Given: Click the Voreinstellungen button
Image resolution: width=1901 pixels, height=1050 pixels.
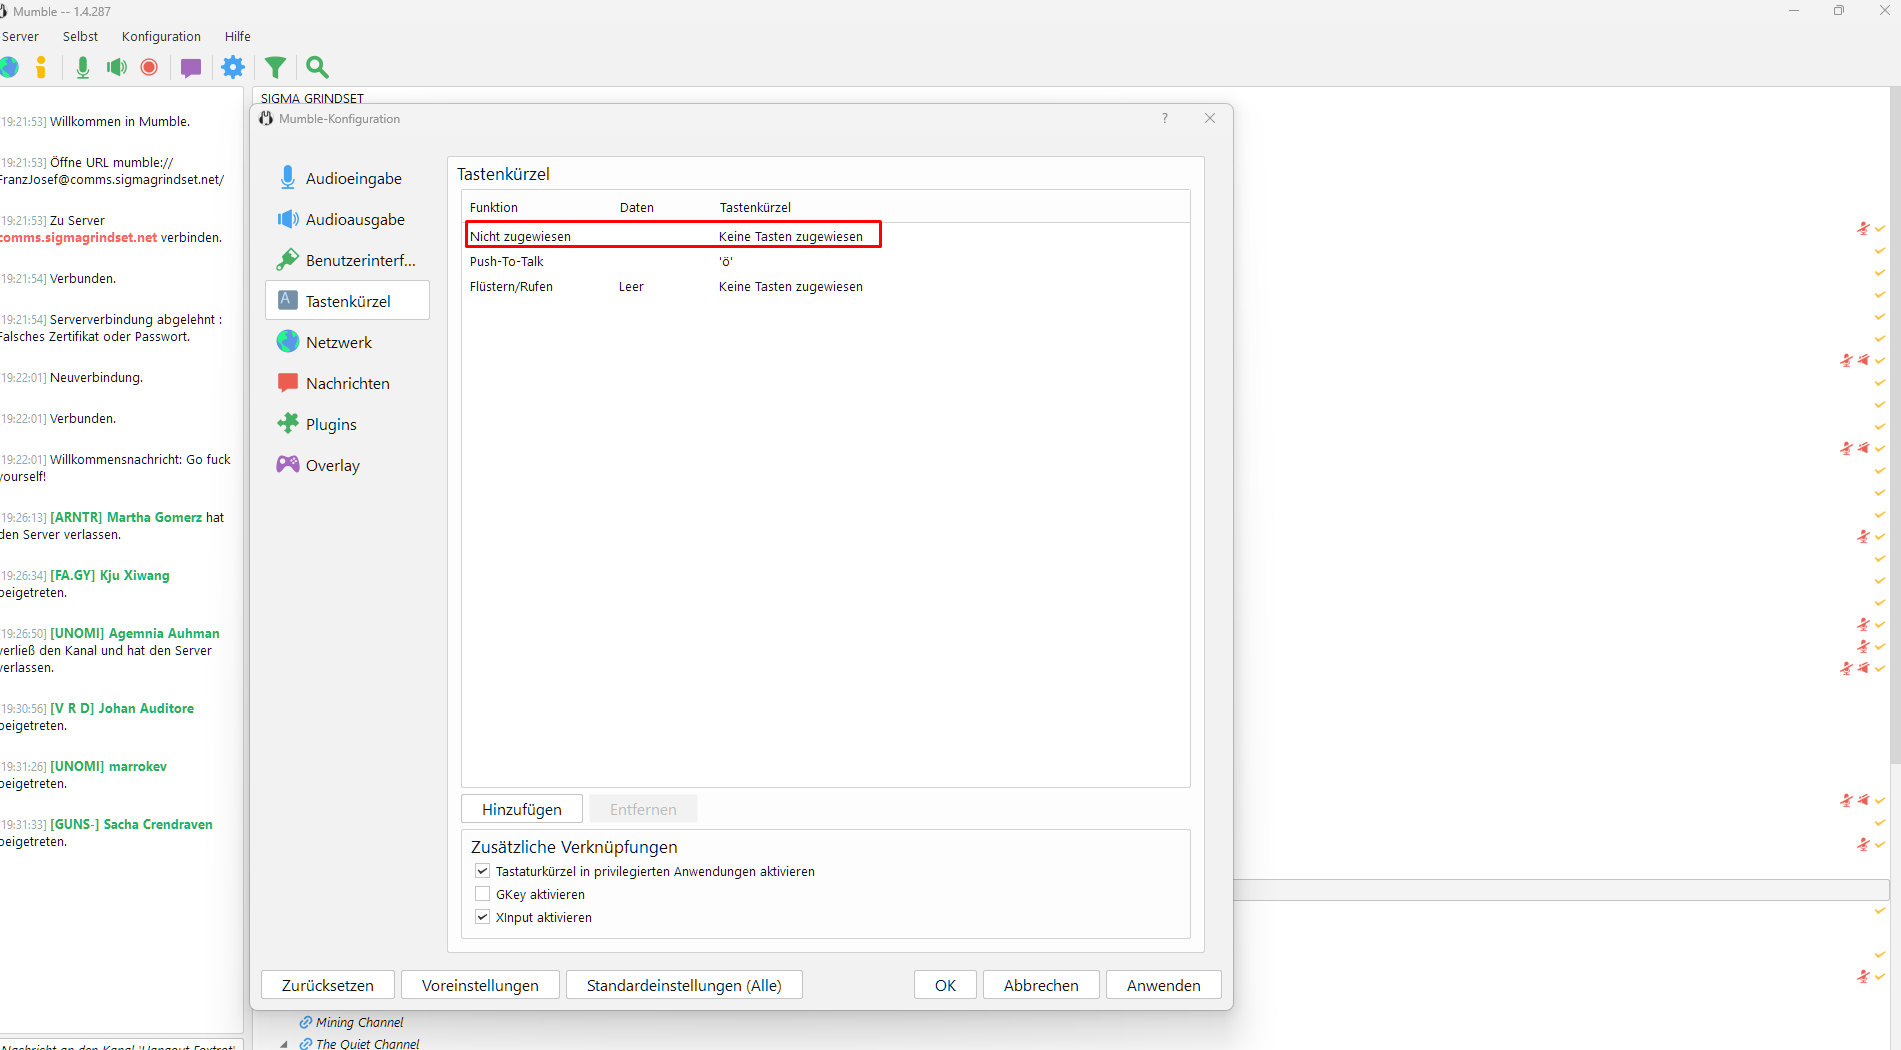Looking at the screenshot, I should tap(480, 985).
